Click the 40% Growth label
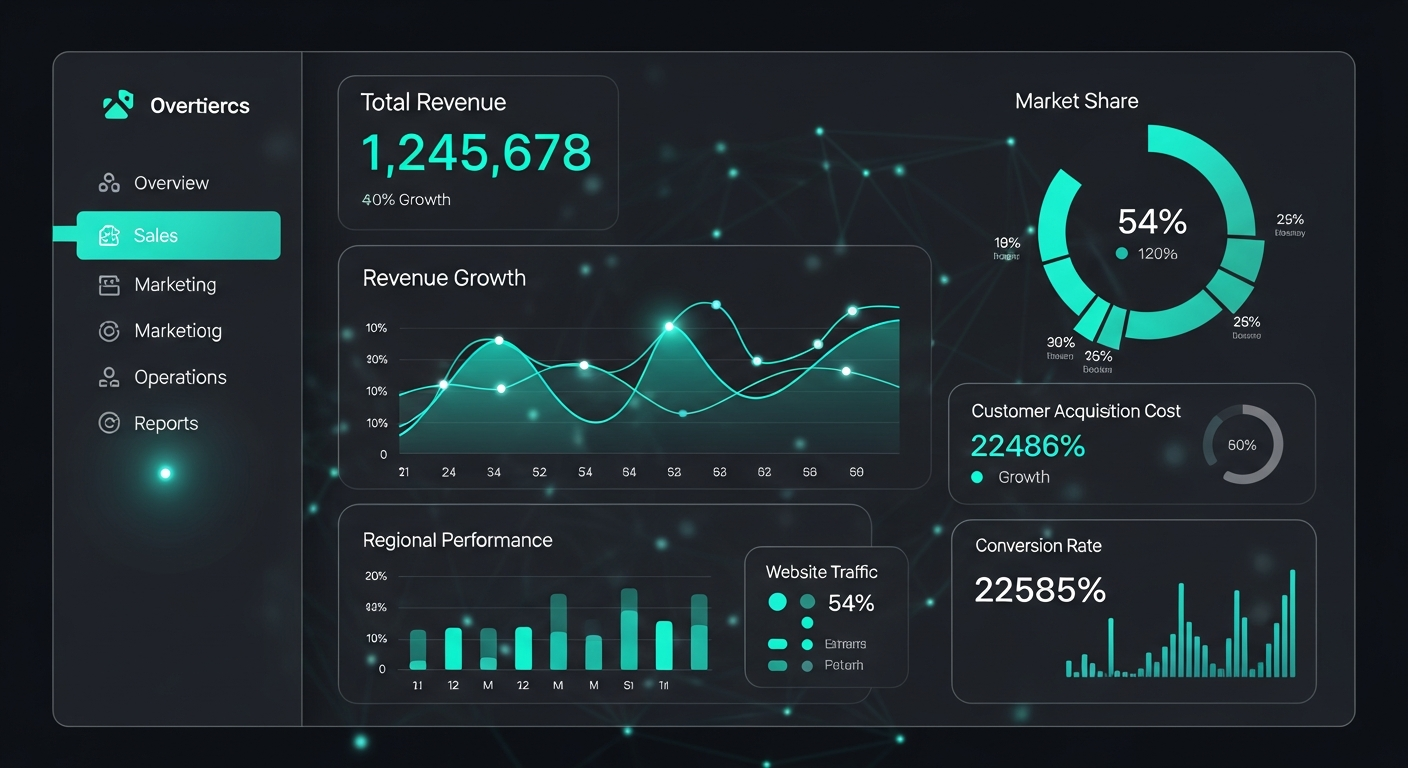Screen dimensions: 1408x768 (x=406, y=199)
